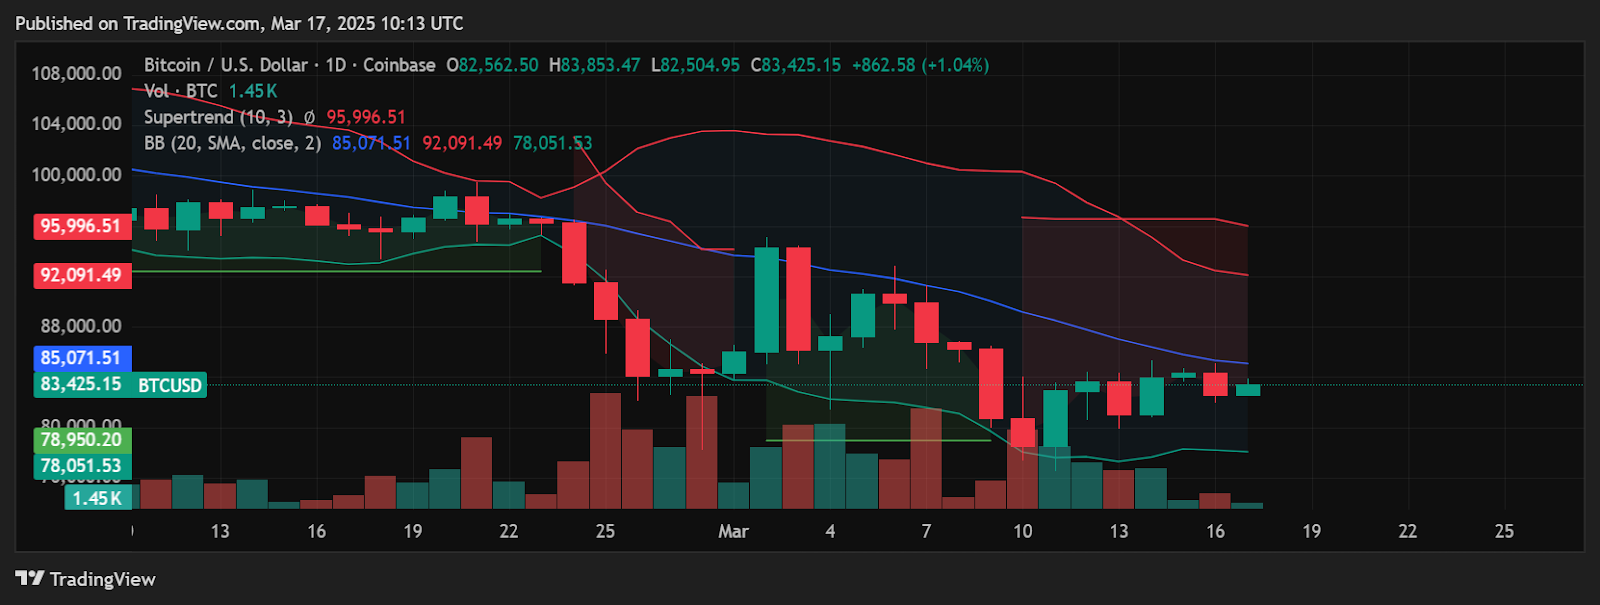Click the blue 85,071.51 price axis label
Viewport: 1600px width, 605px height.
pos(81,358)
